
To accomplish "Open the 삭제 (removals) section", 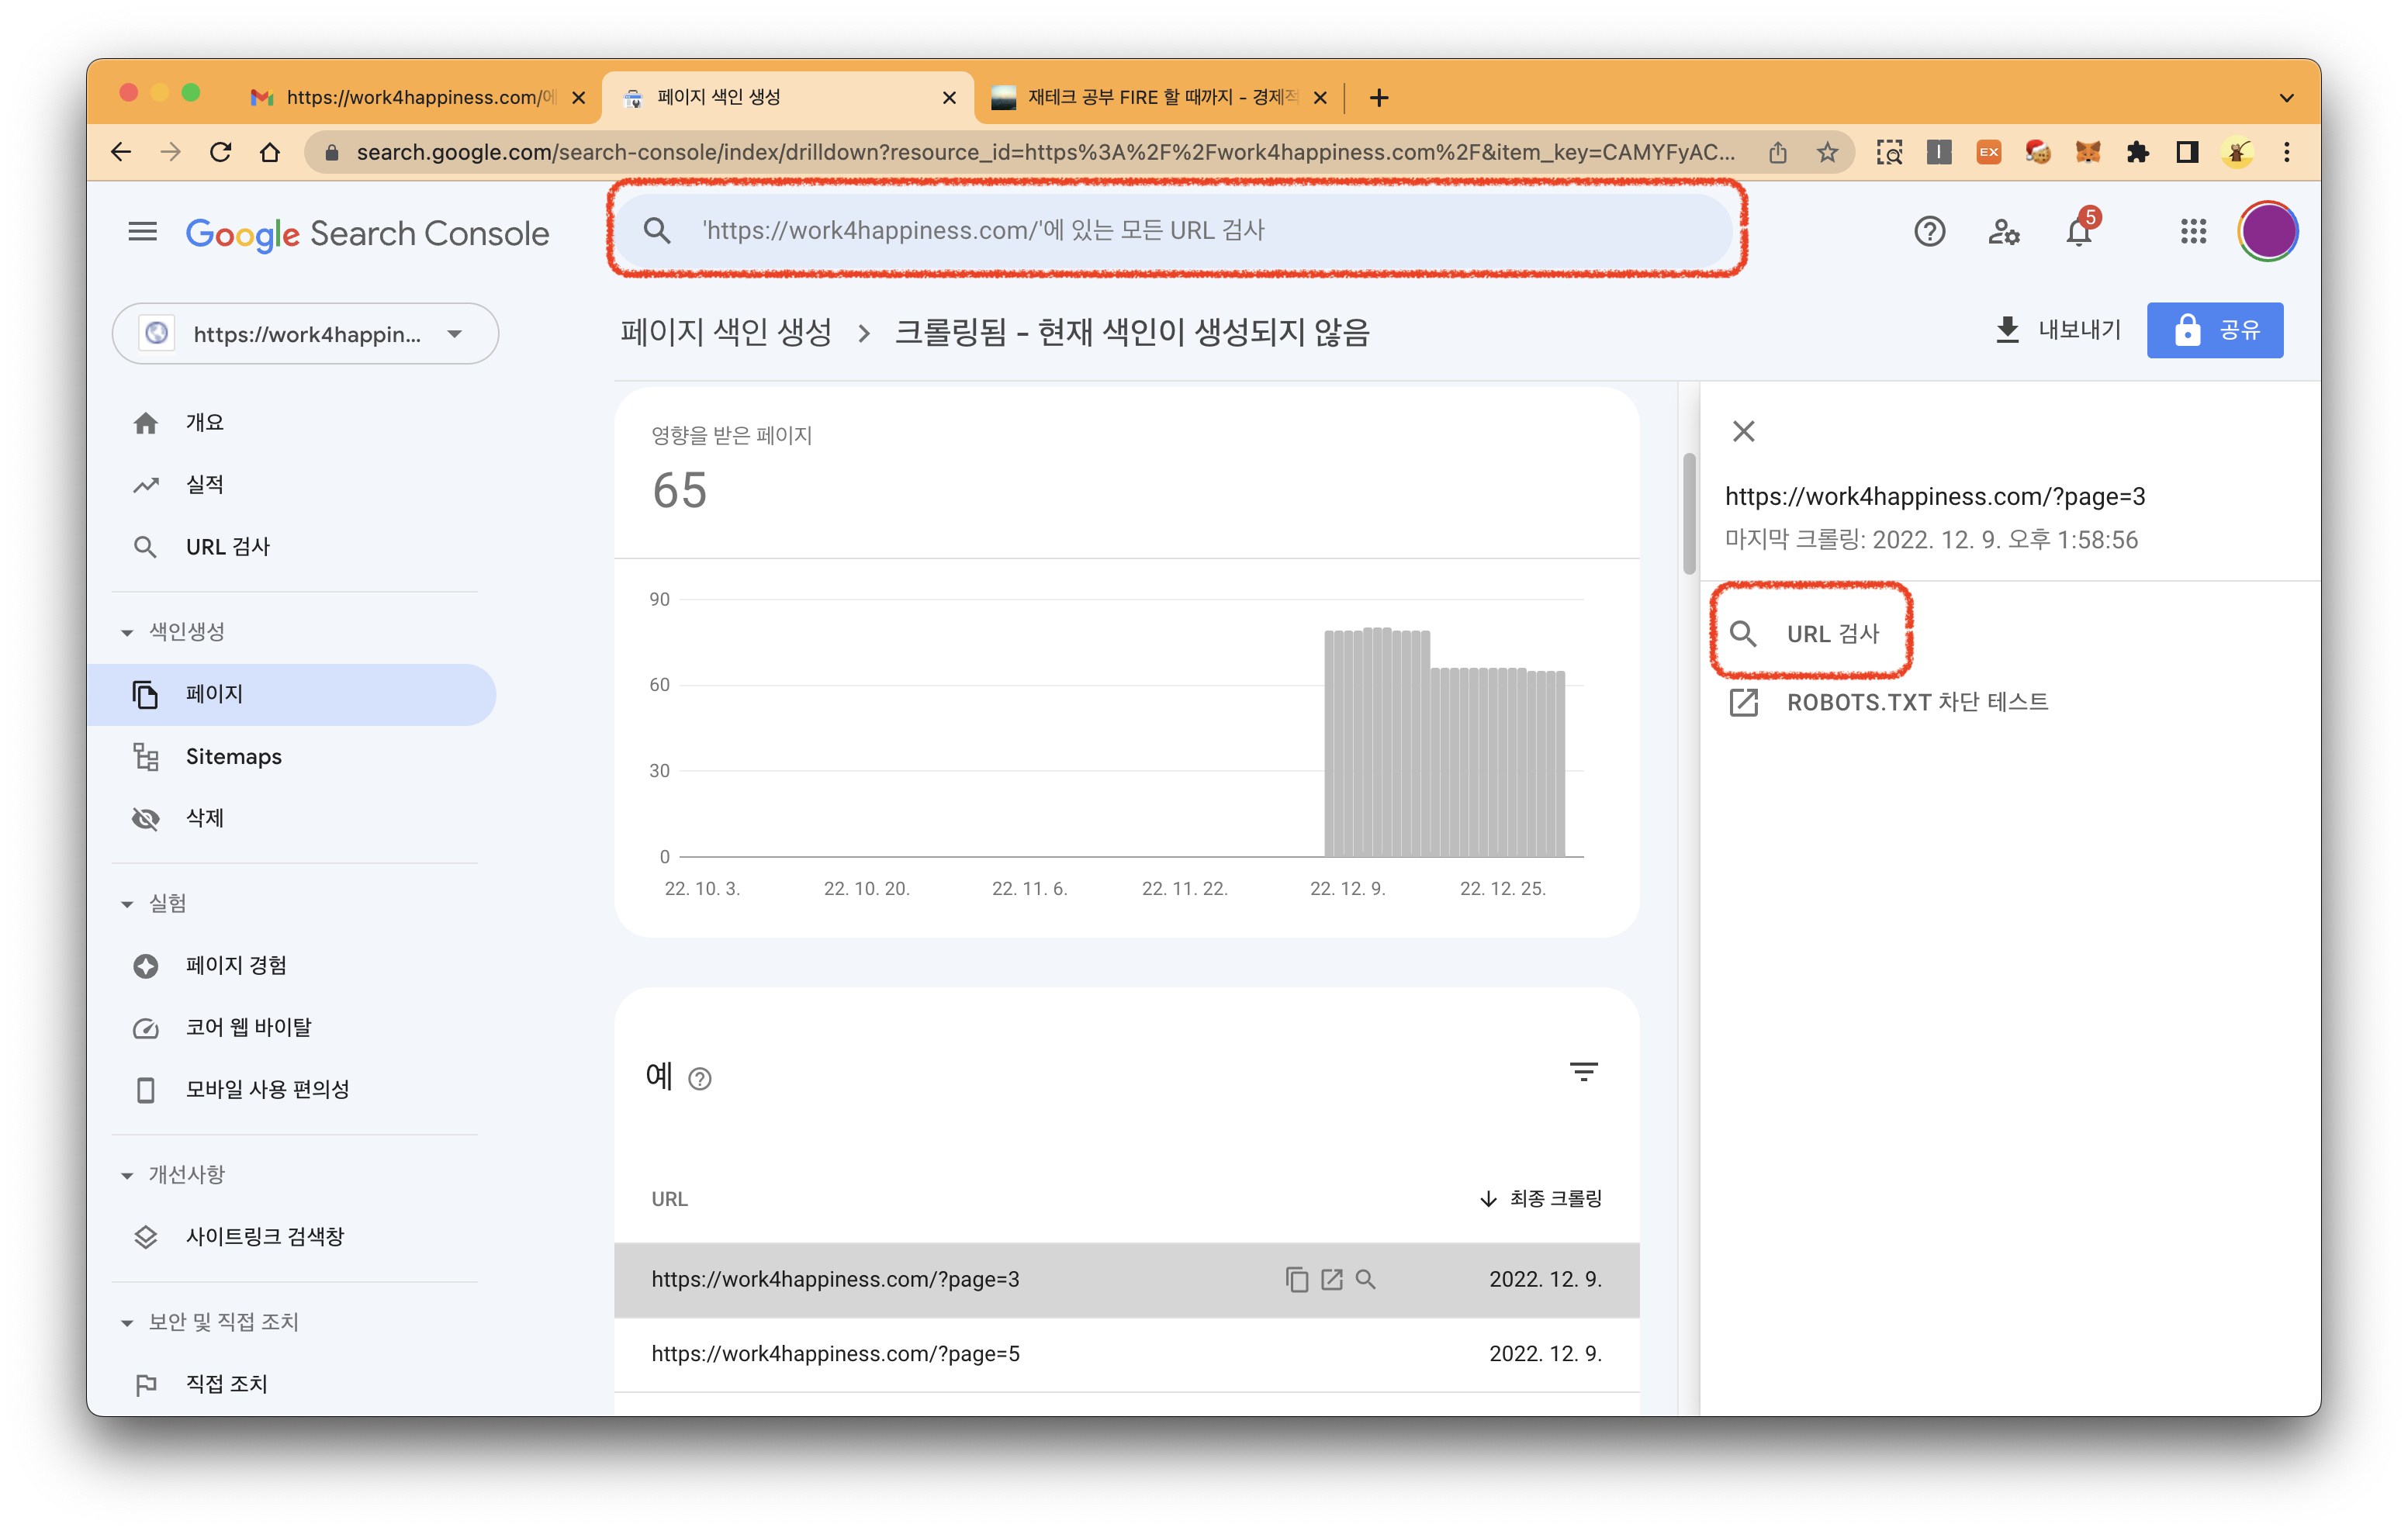I will coord(204,818).
